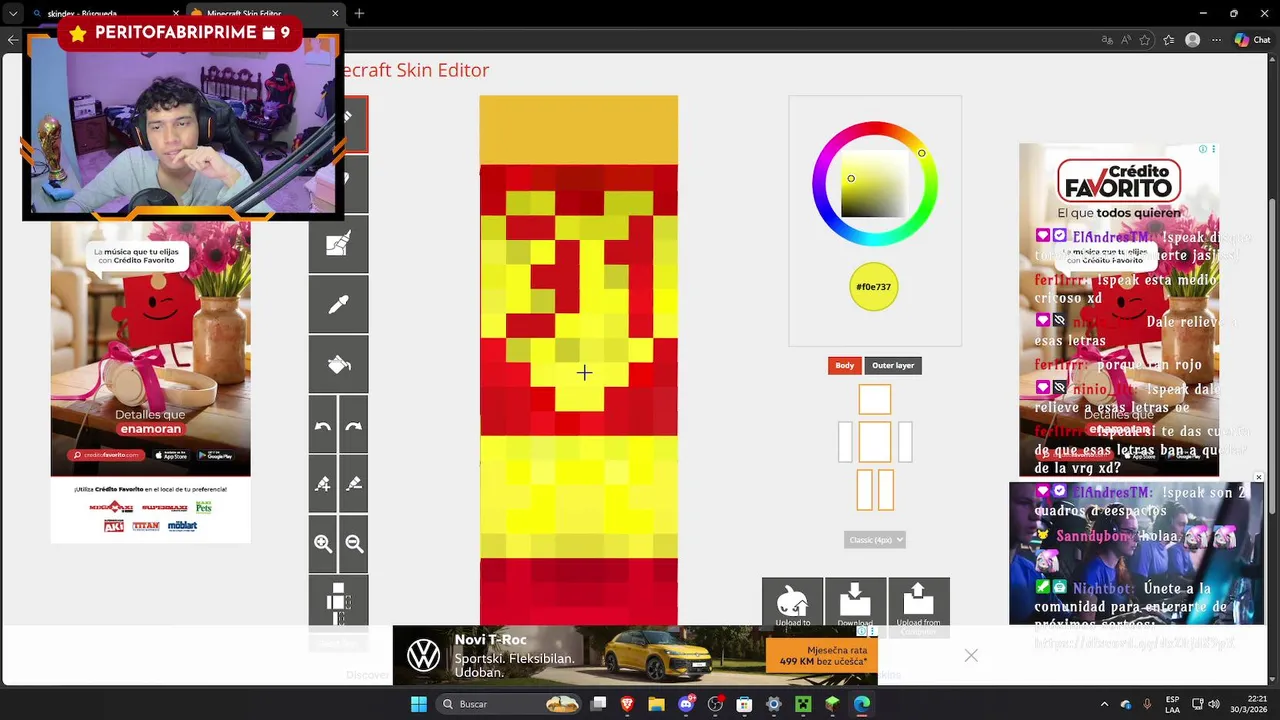The image size is (1280, 720).
Task: Open Minecraft grass block icon in taskbar
Action: click(x=832, y=704)
